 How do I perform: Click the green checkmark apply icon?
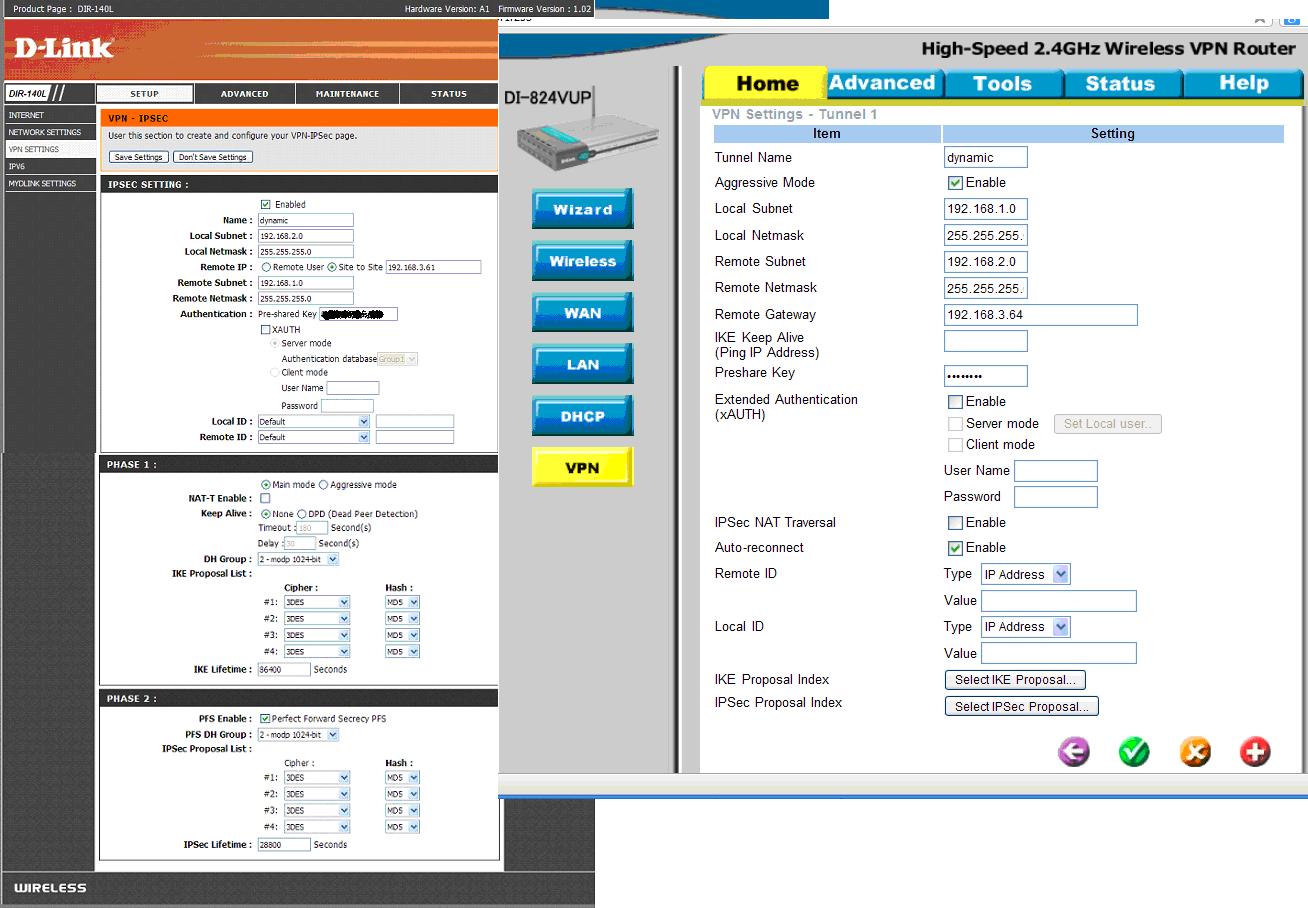[1134, 752]
